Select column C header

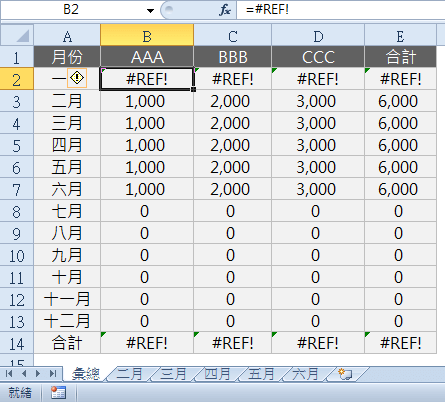(233, 35)
